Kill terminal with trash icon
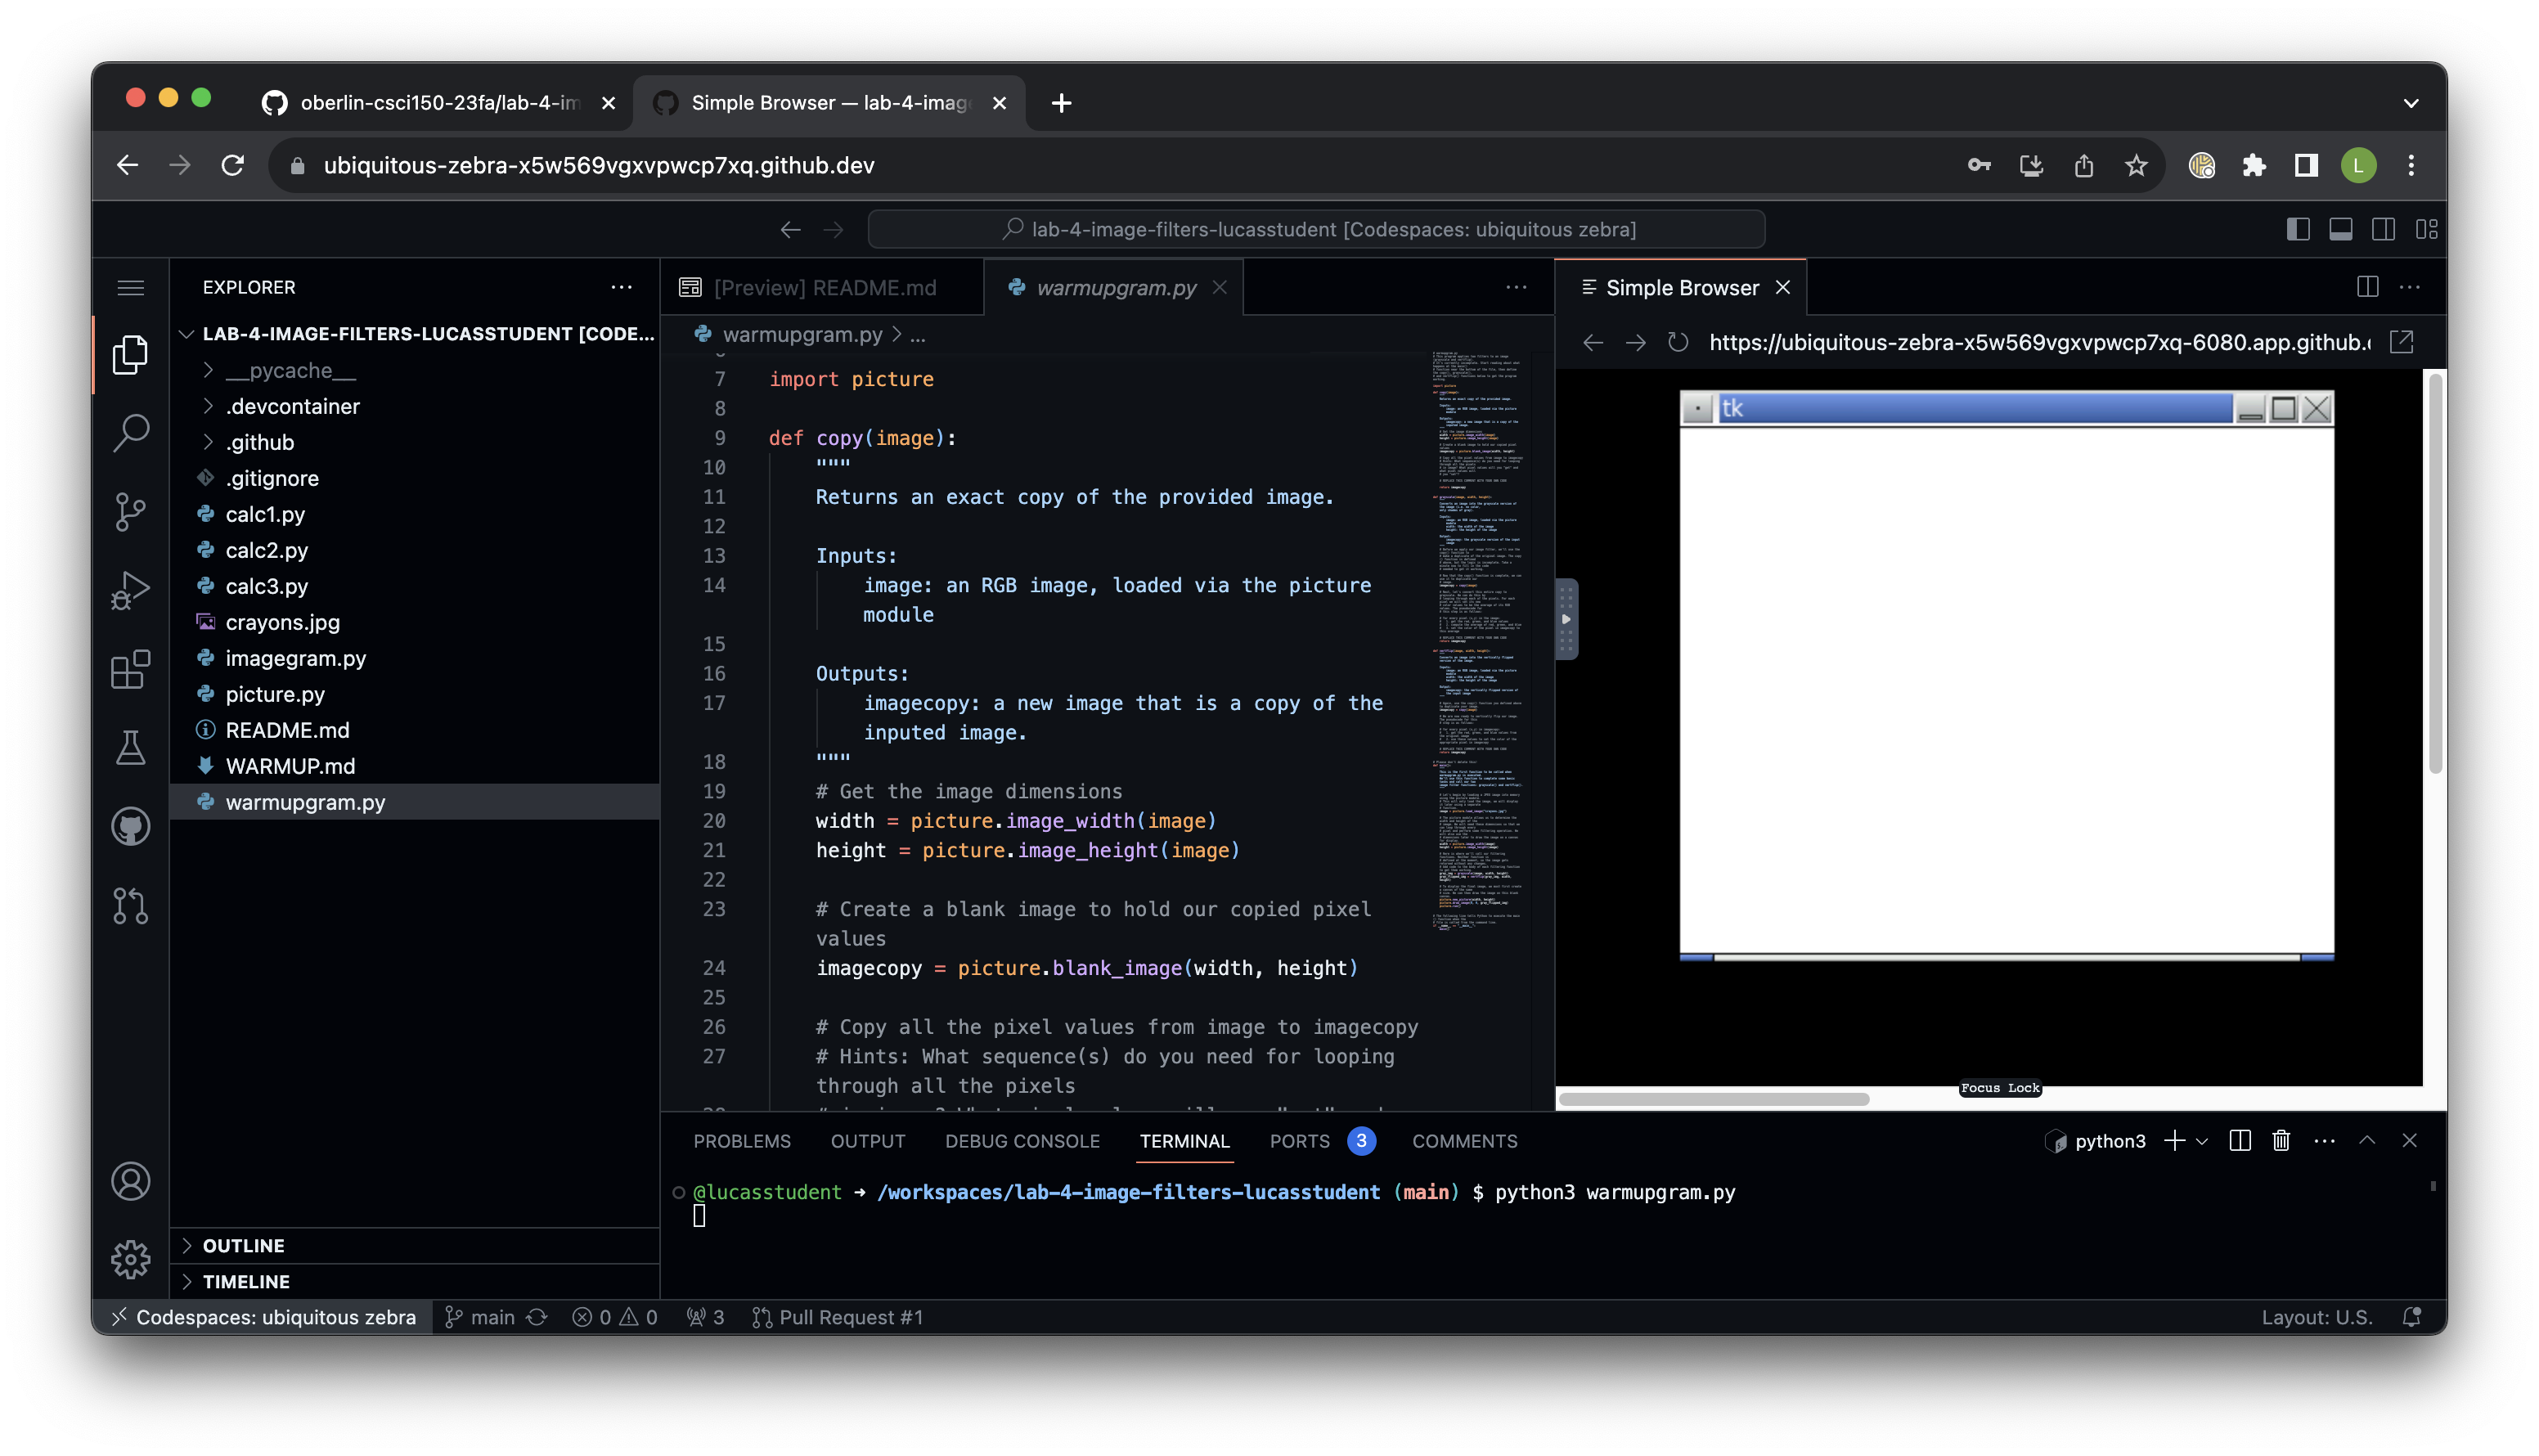The height and width of the screenshot is (1456, 2539). pos(2280,1141)
